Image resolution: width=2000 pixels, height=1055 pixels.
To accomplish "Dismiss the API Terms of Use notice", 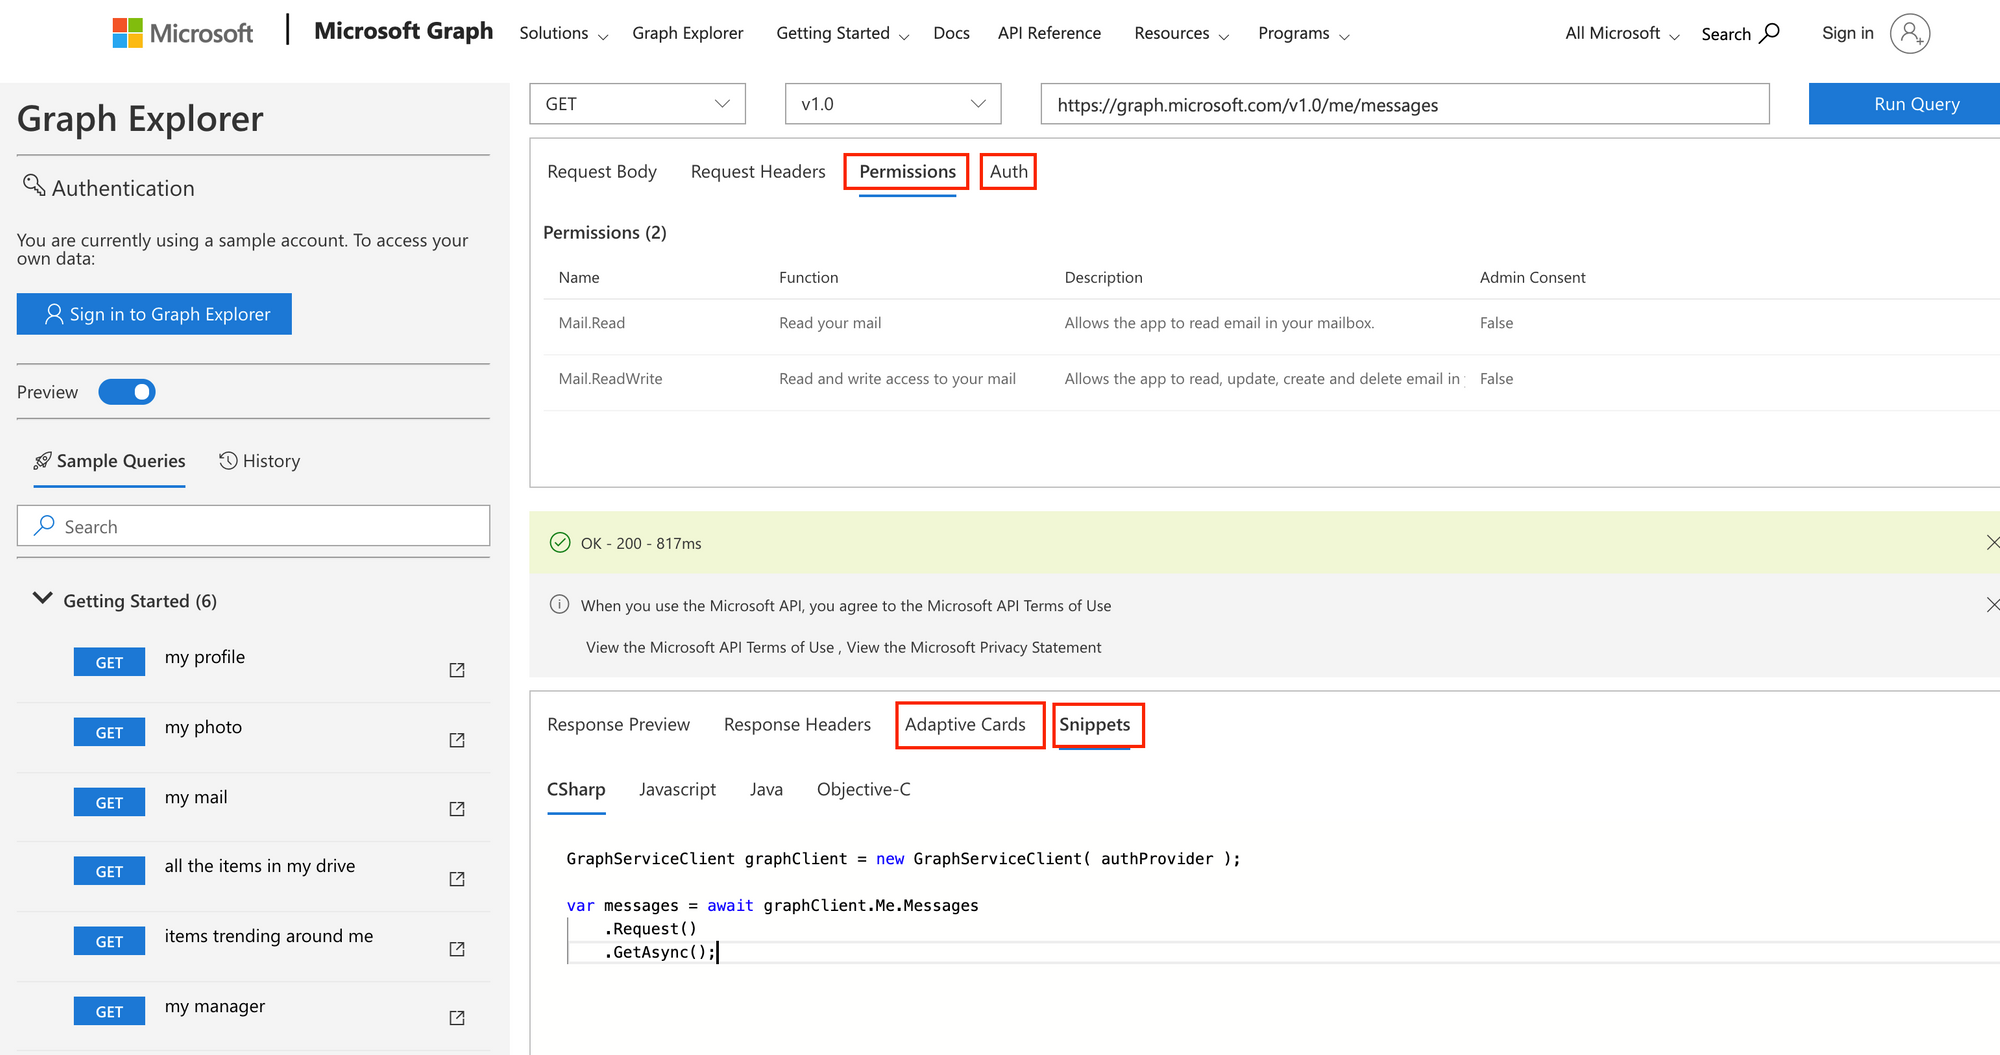I will [1992, 604].
